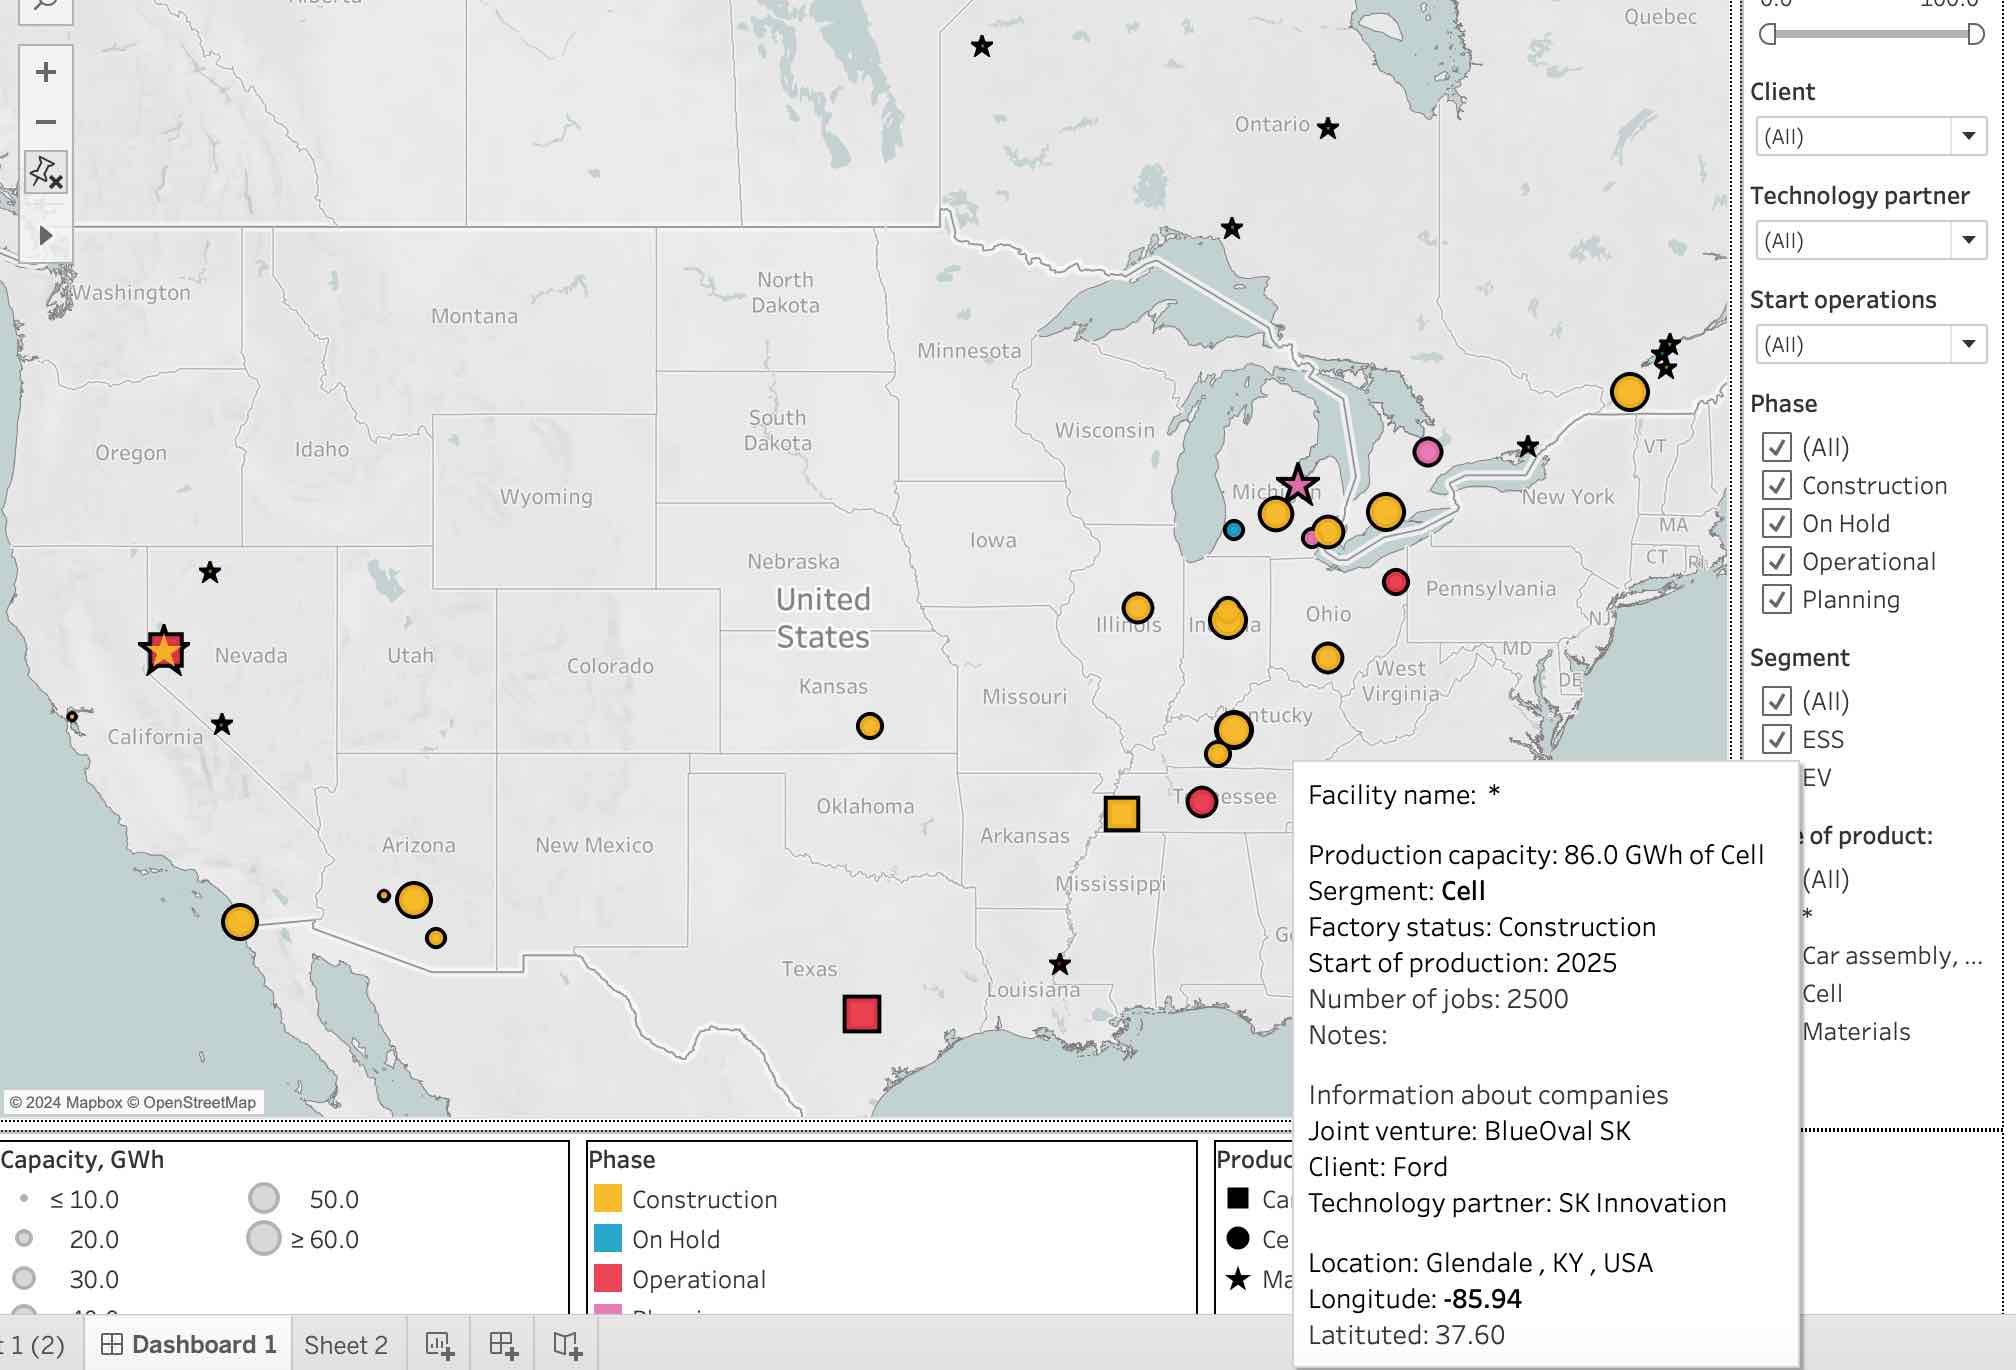
Task: Click the pink star marker in Michigan
Action: tap(1297, 484)
